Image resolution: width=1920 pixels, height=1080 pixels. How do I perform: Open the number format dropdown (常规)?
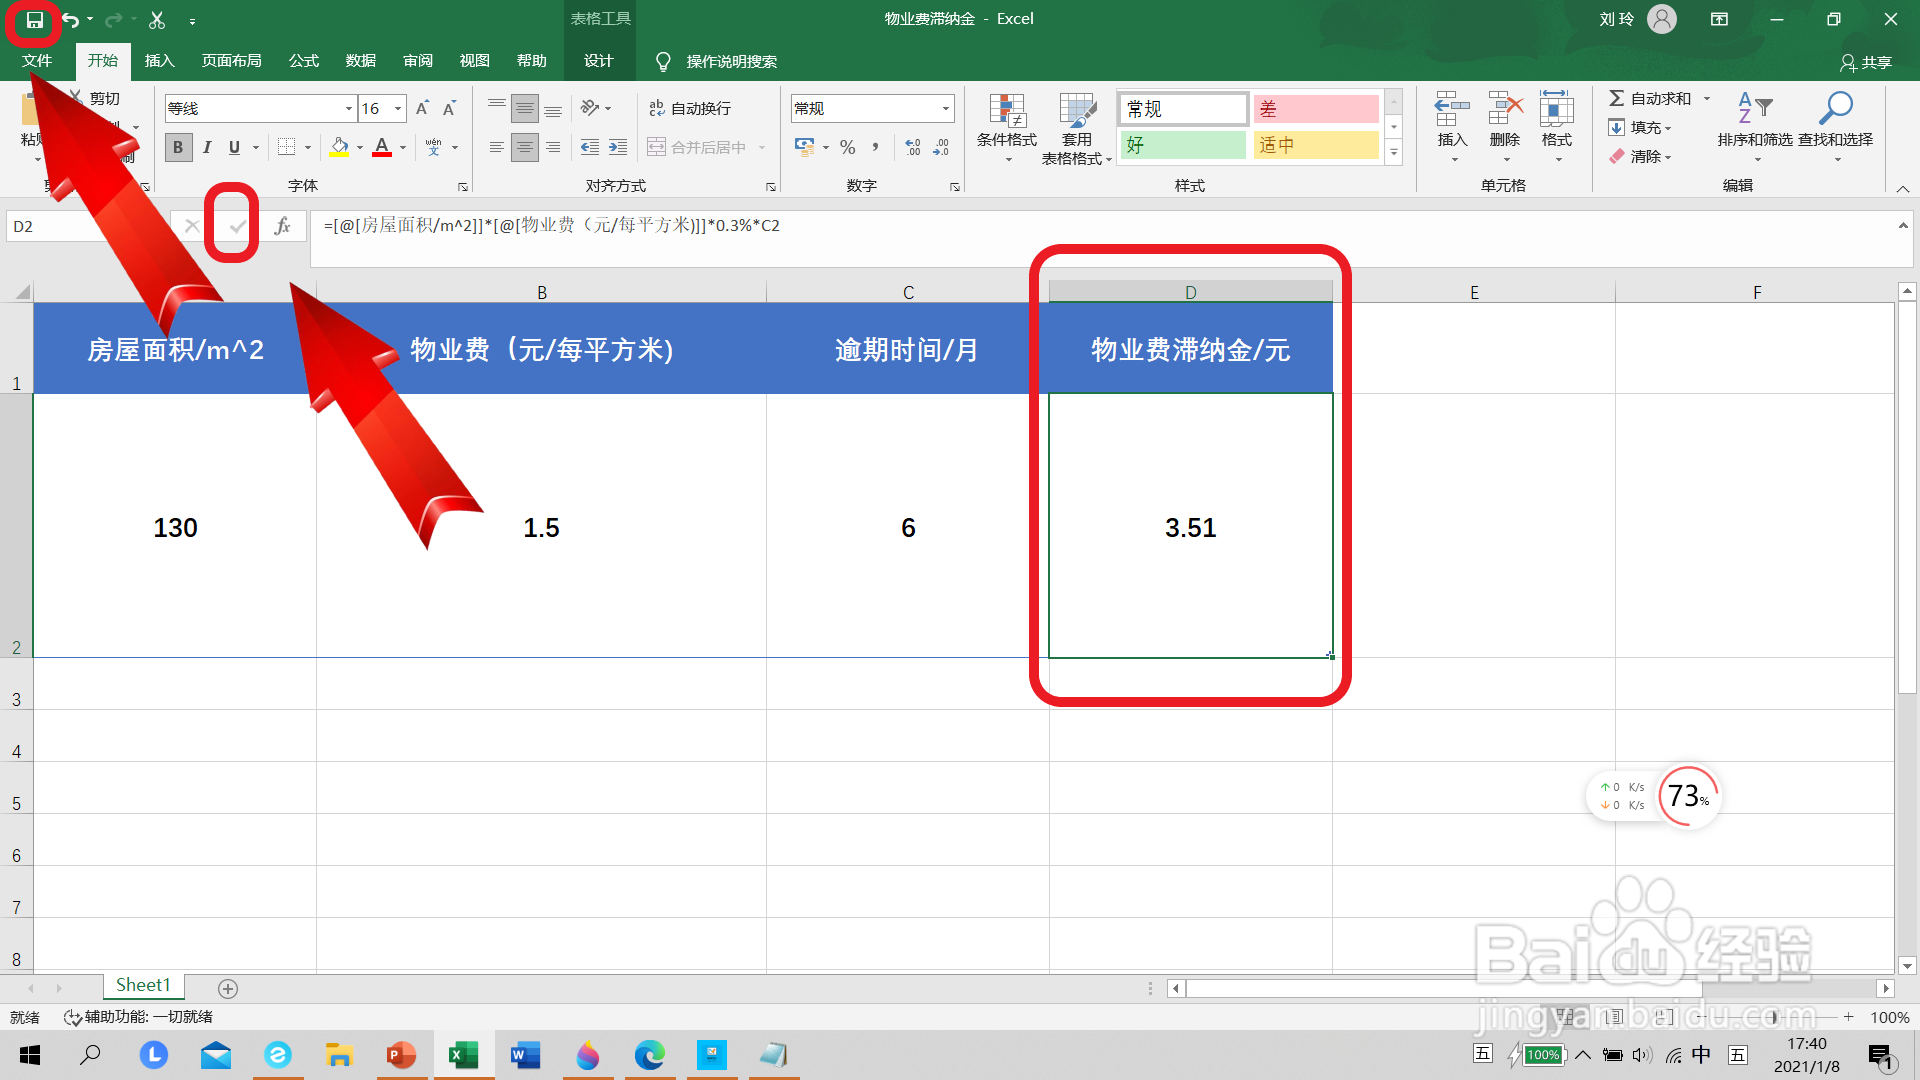pos(945,108)
